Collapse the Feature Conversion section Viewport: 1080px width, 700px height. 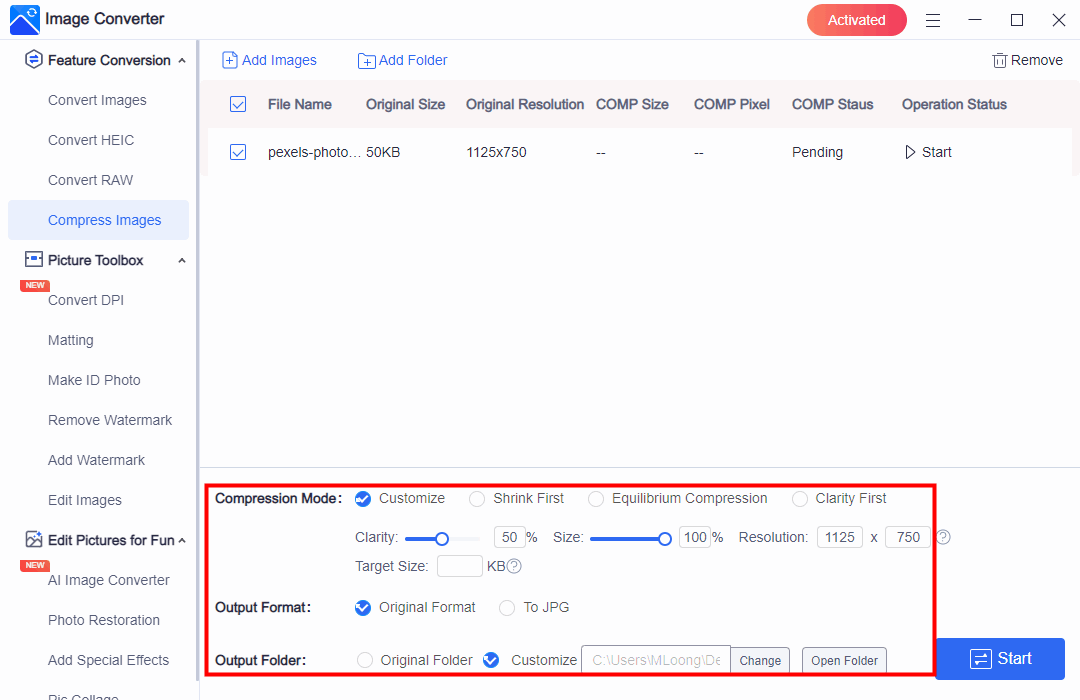pos(181,61)
